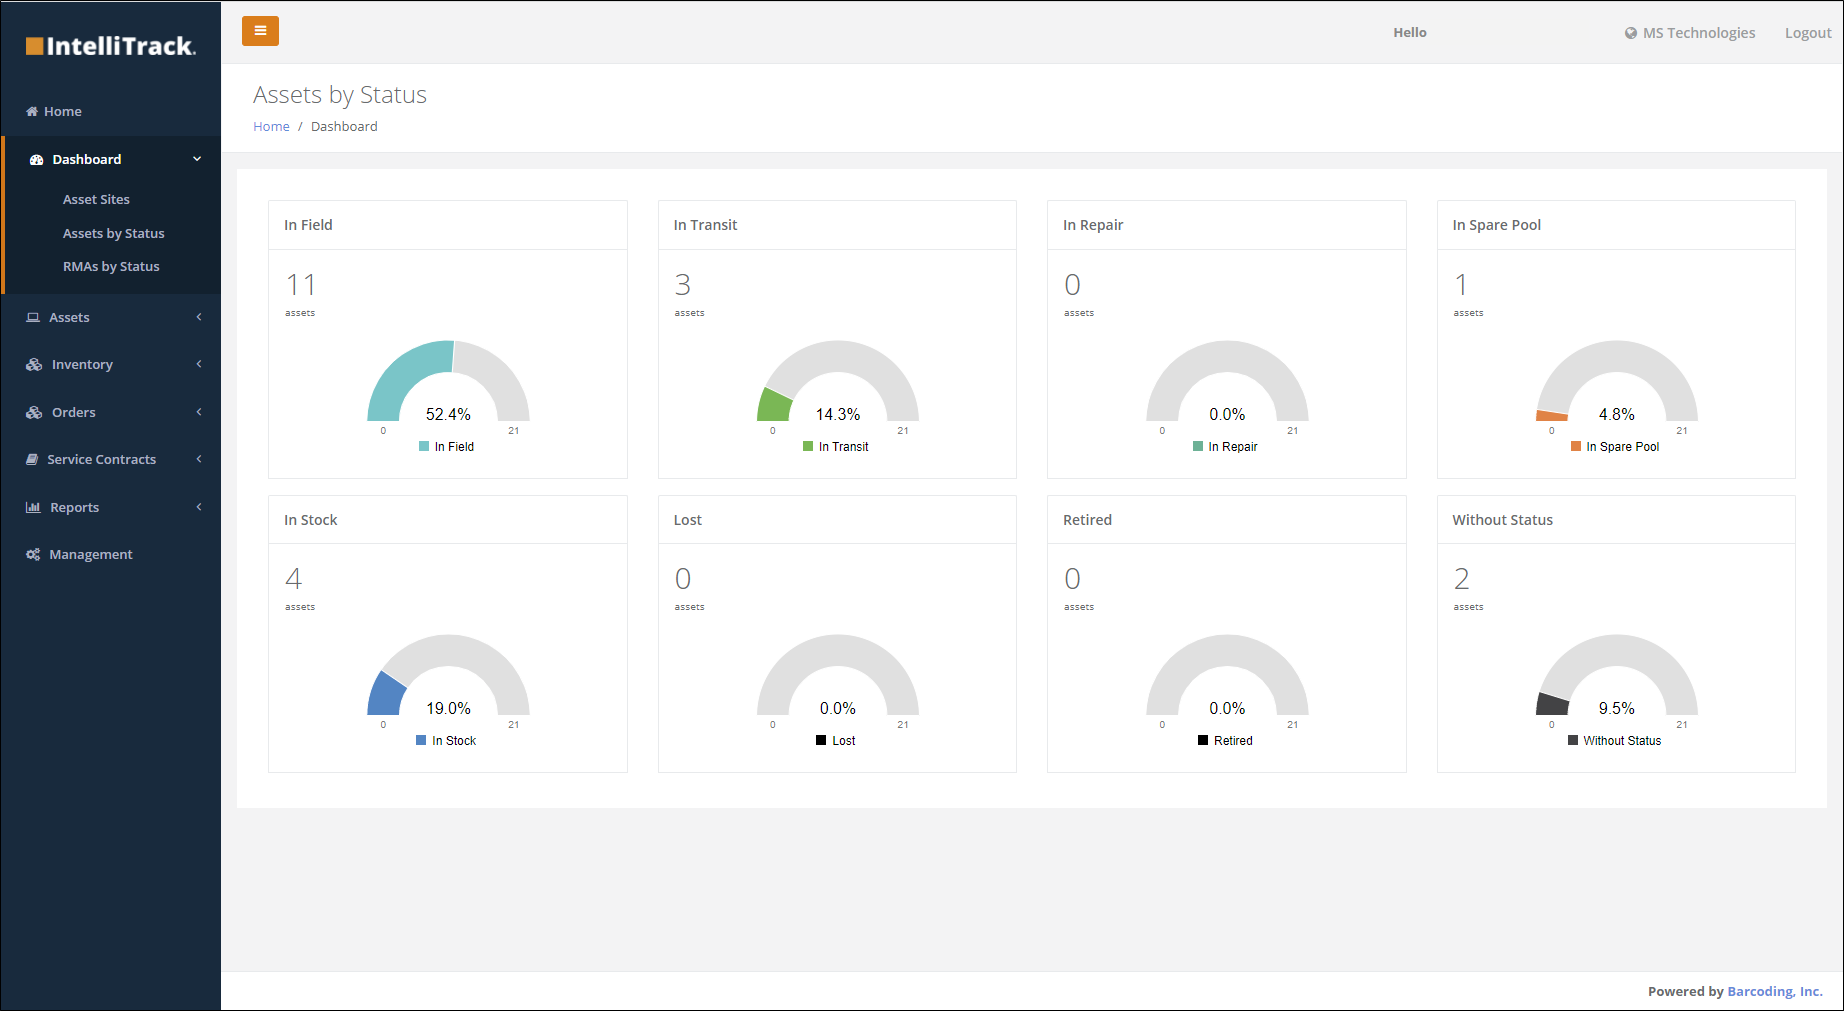
Task: Click the In Stock card title
Action: (x=310, y=521)
